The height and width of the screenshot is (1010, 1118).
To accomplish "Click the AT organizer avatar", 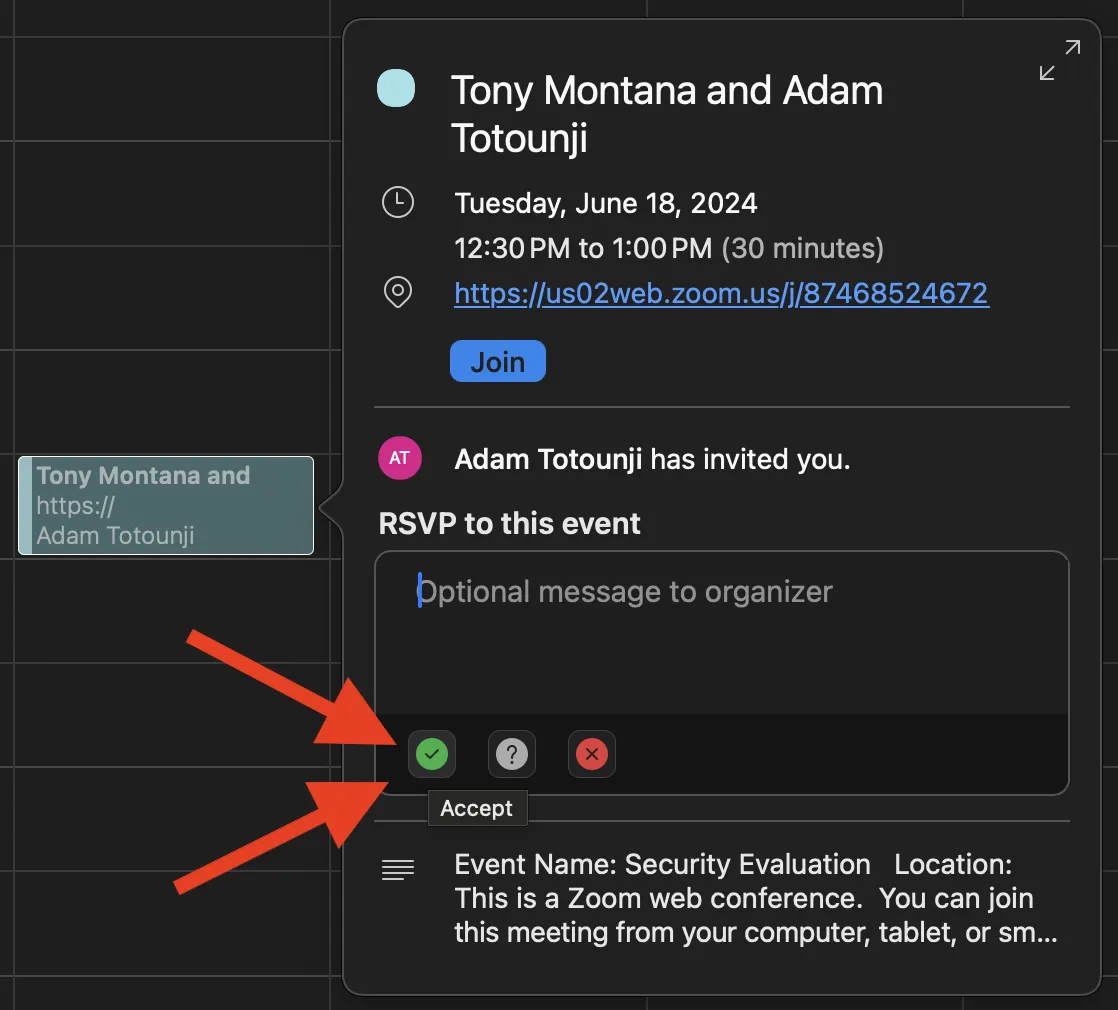I will tap(399, 458).
